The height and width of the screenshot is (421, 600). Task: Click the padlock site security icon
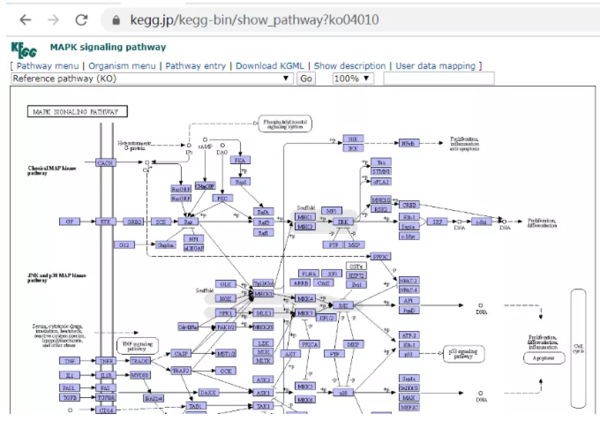120,19
